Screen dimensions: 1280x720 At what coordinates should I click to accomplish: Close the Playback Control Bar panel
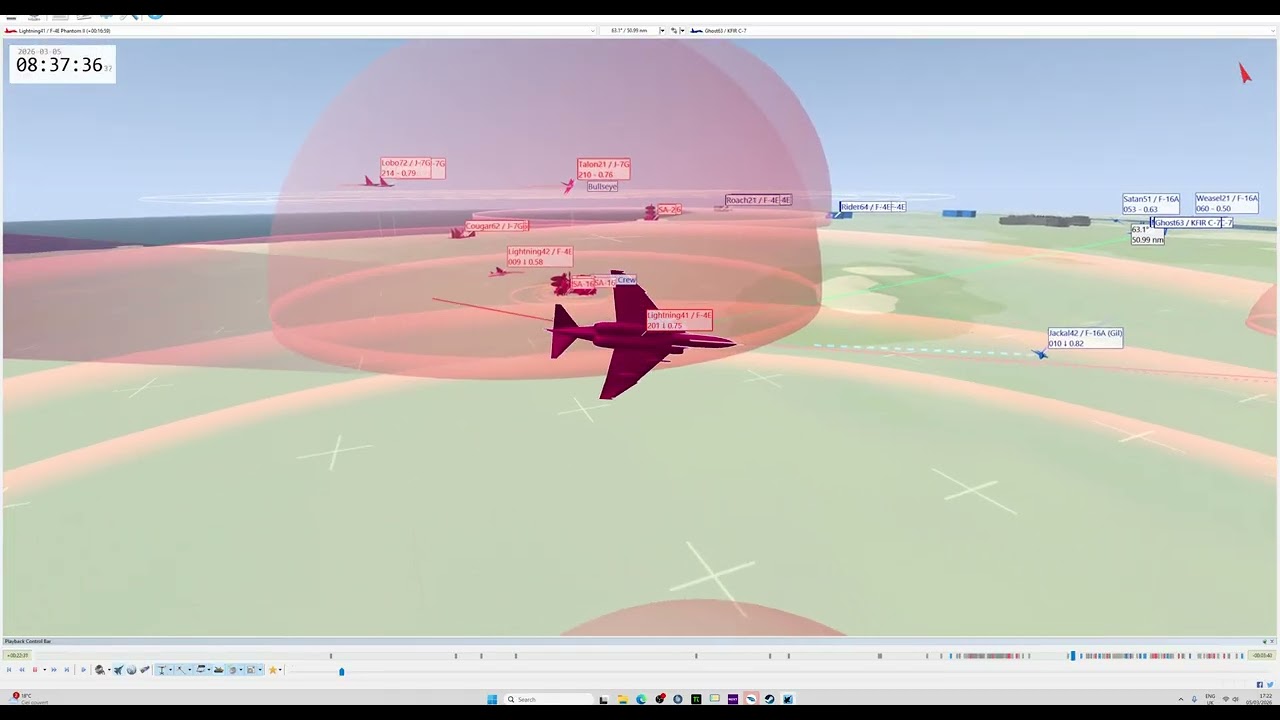[x=1272, y=641]
